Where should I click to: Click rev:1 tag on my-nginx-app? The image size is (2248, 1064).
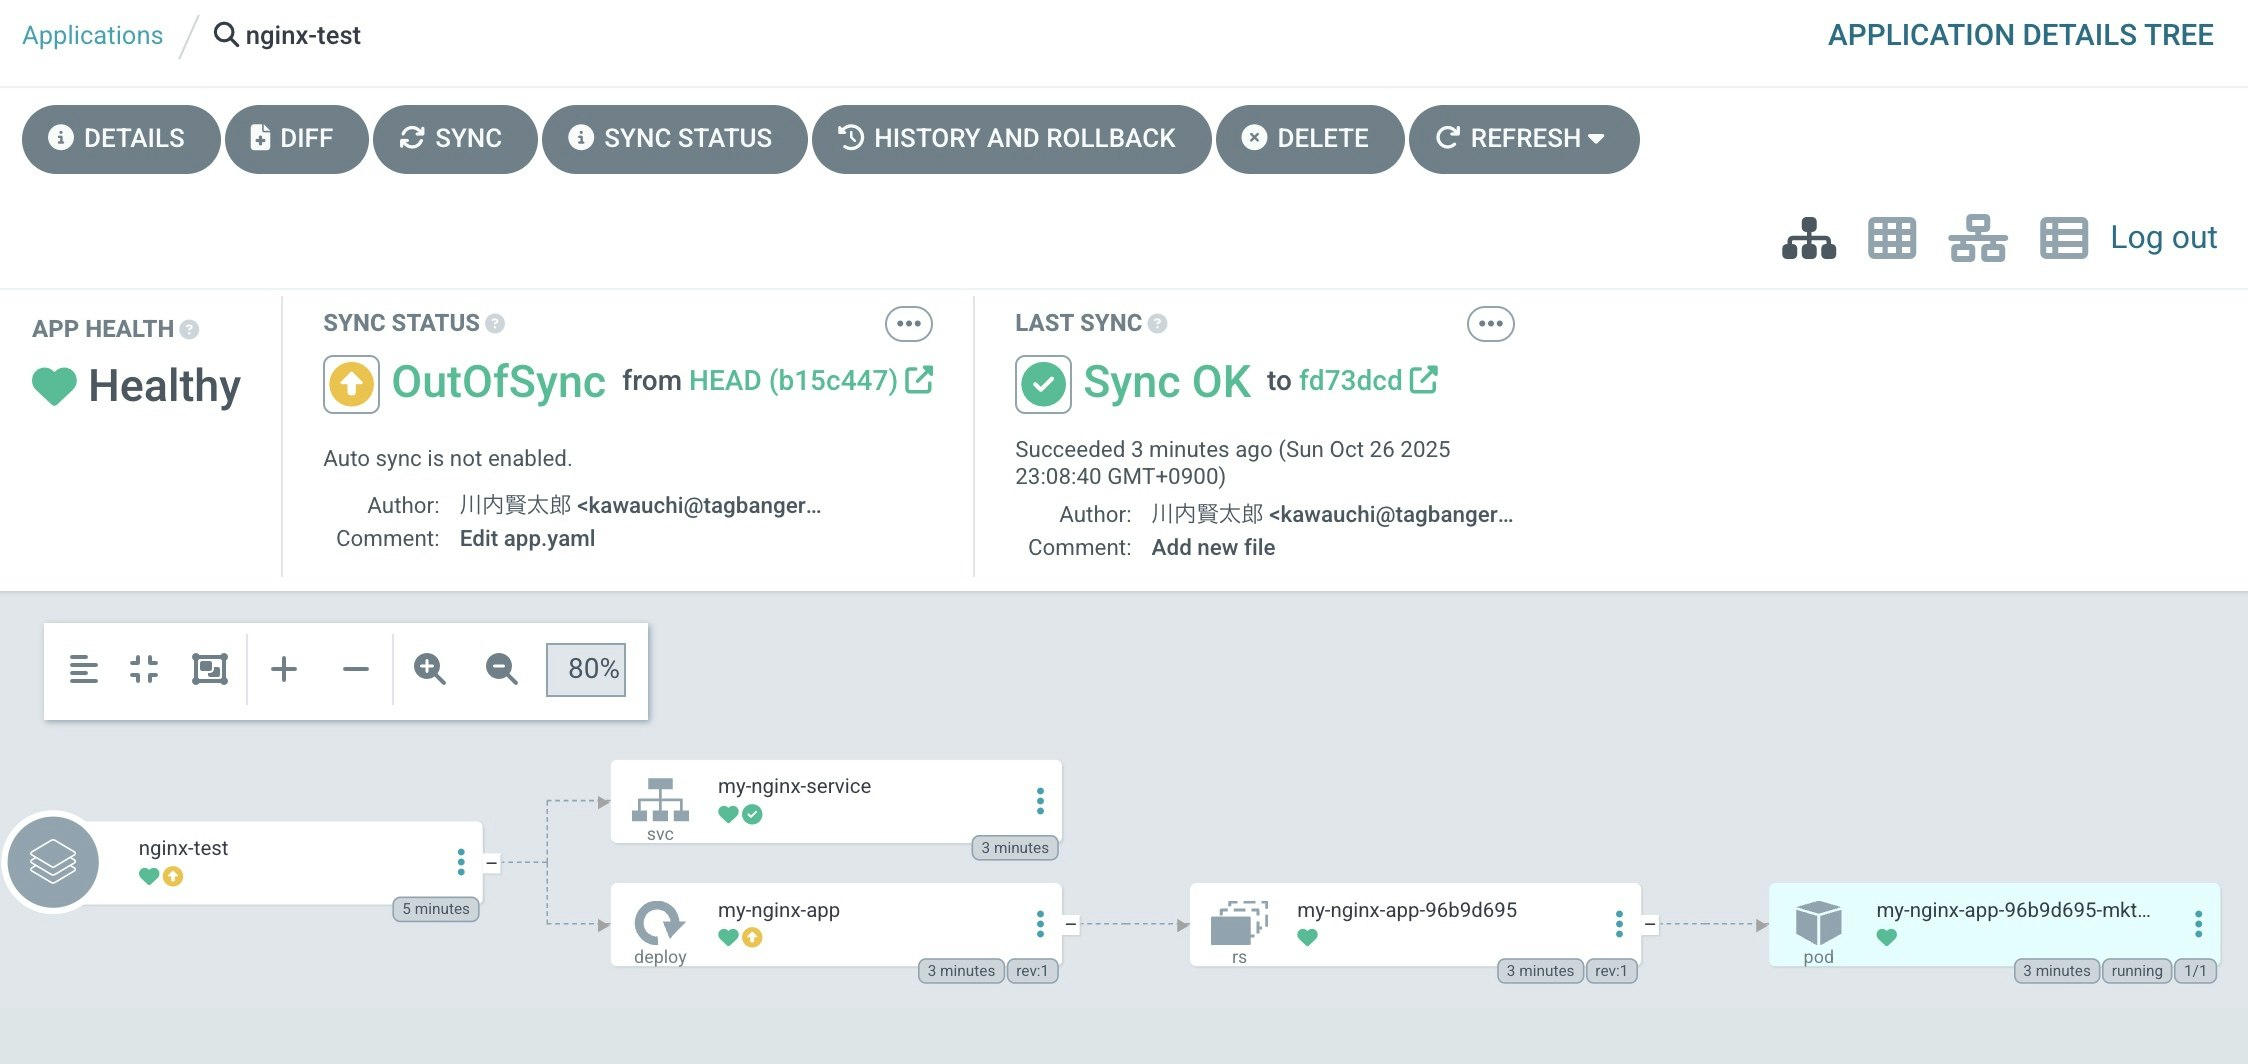coord(1032,971)
